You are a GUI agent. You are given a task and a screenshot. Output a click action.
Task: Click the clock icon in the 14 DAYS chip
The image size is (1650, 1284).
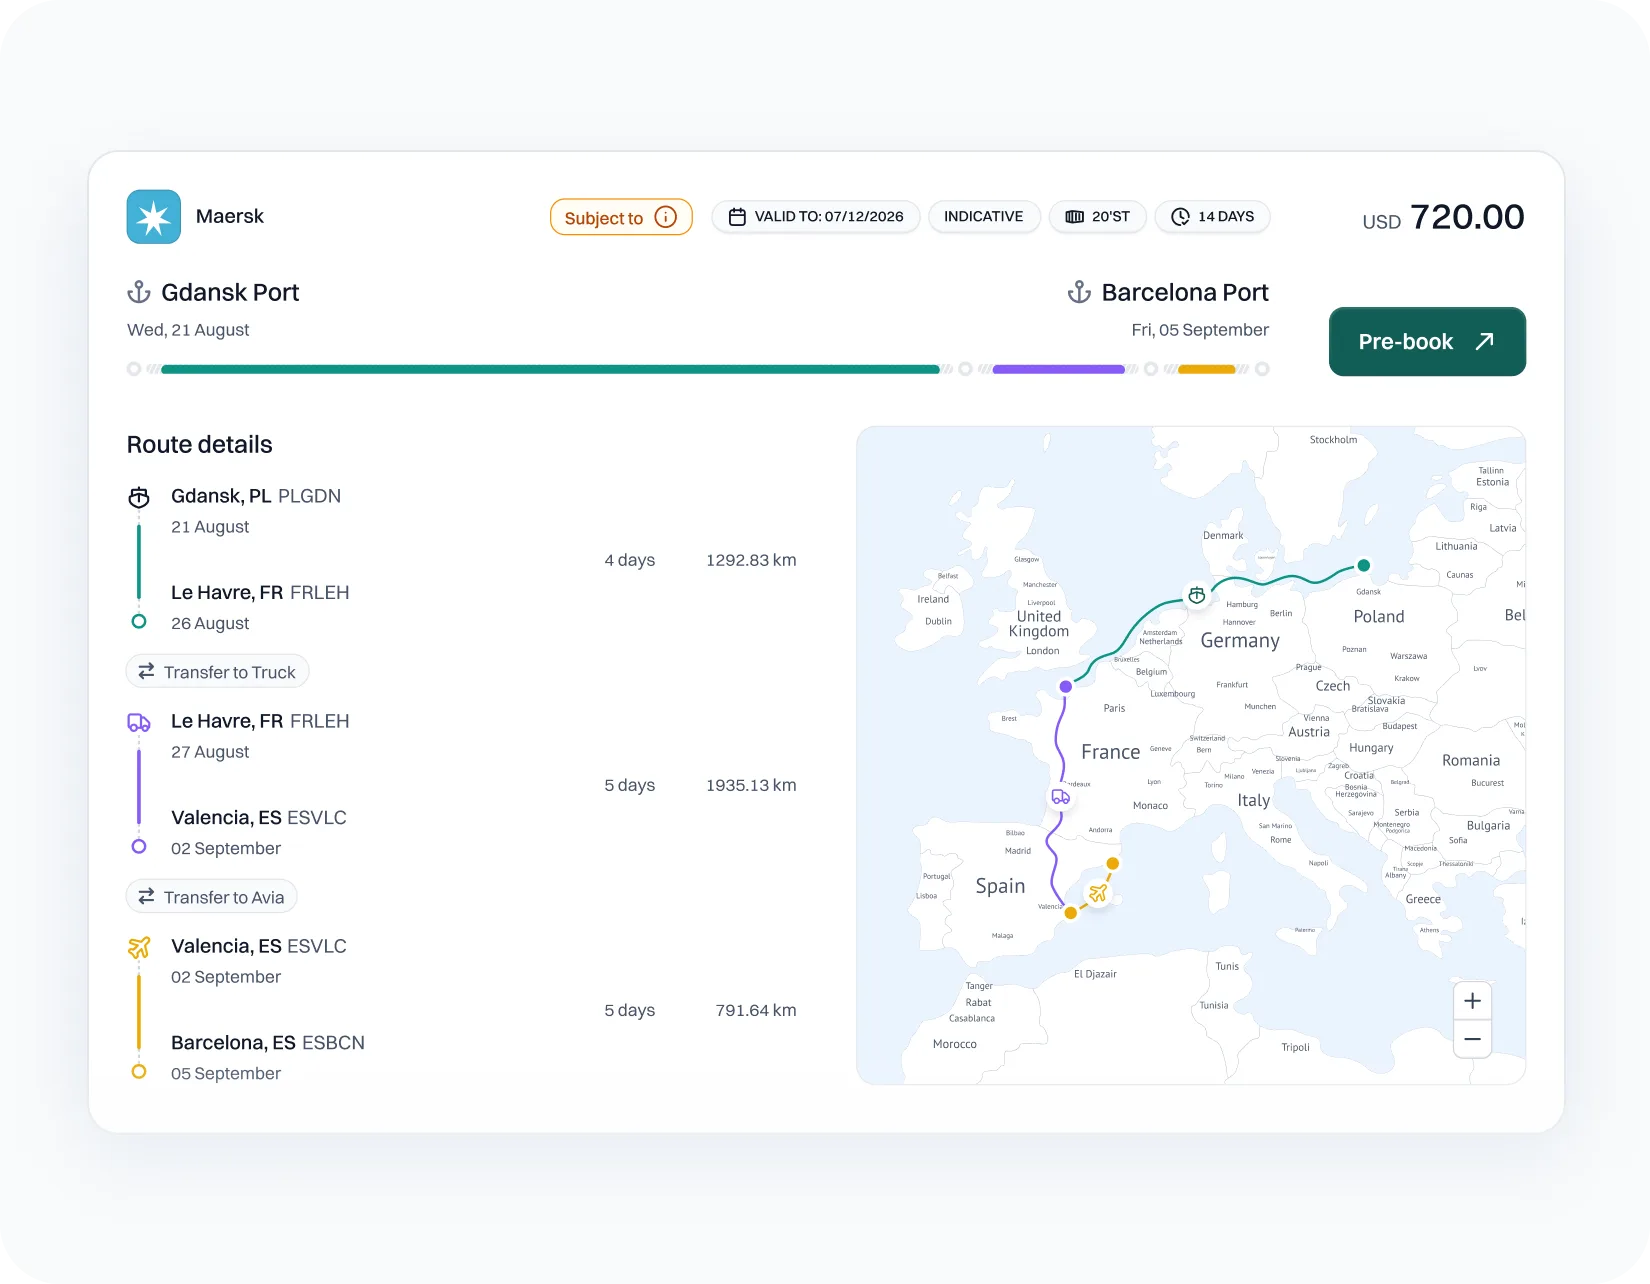[x=1181, y=217]
